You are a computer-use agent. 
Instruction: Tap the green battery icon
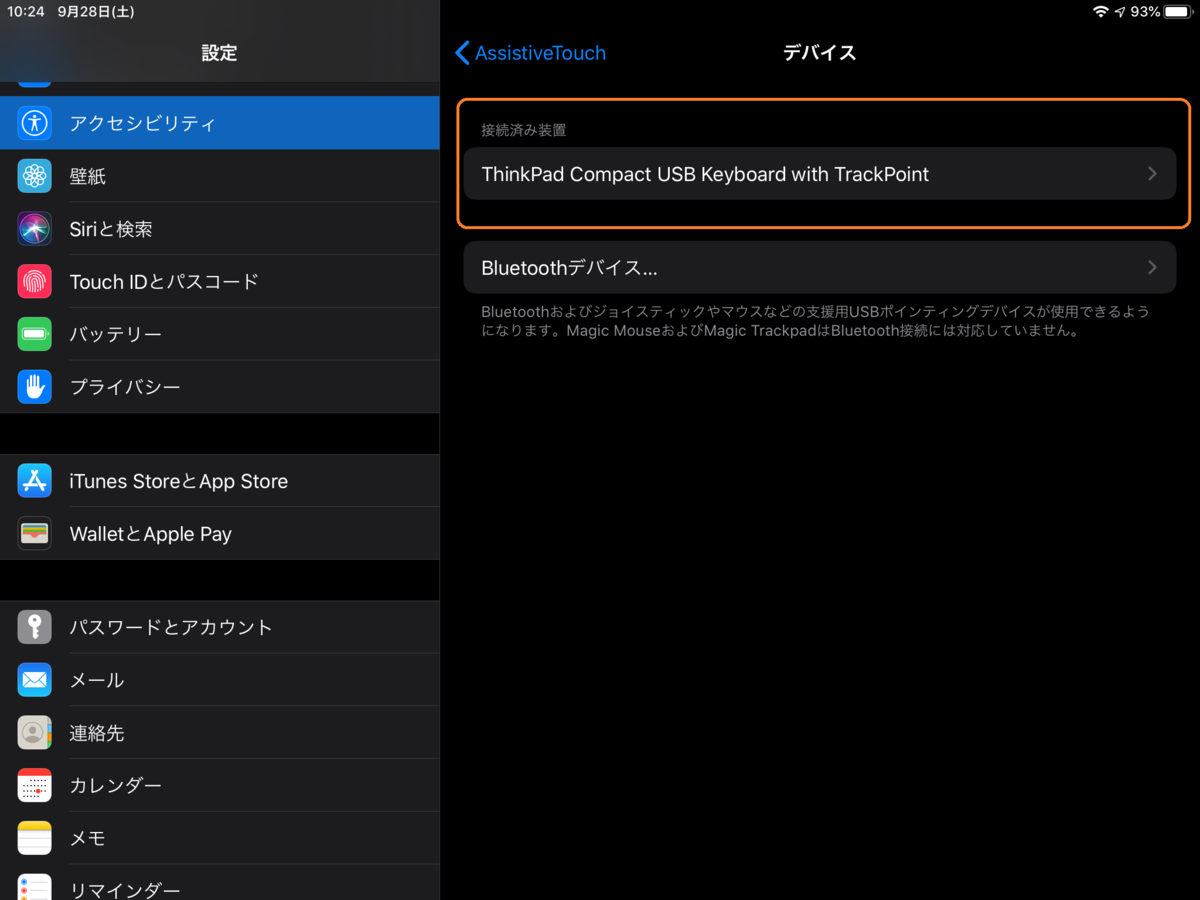click(35, 334)
